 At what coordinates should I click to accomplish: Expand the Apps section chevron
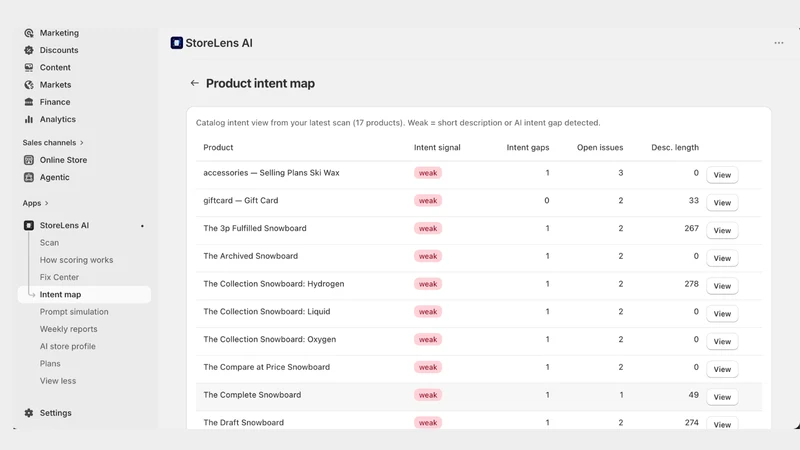pos(46,203)
